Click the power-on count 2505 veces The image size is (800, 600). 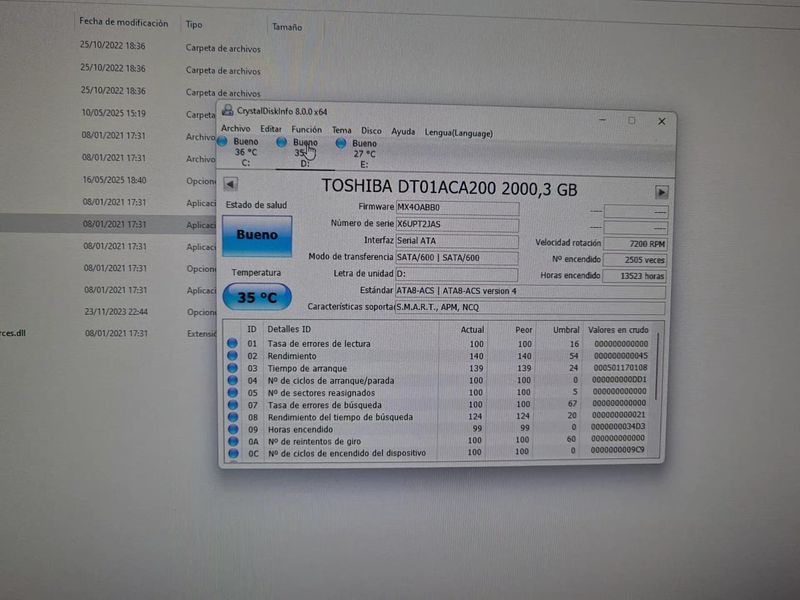click(634, 260)
